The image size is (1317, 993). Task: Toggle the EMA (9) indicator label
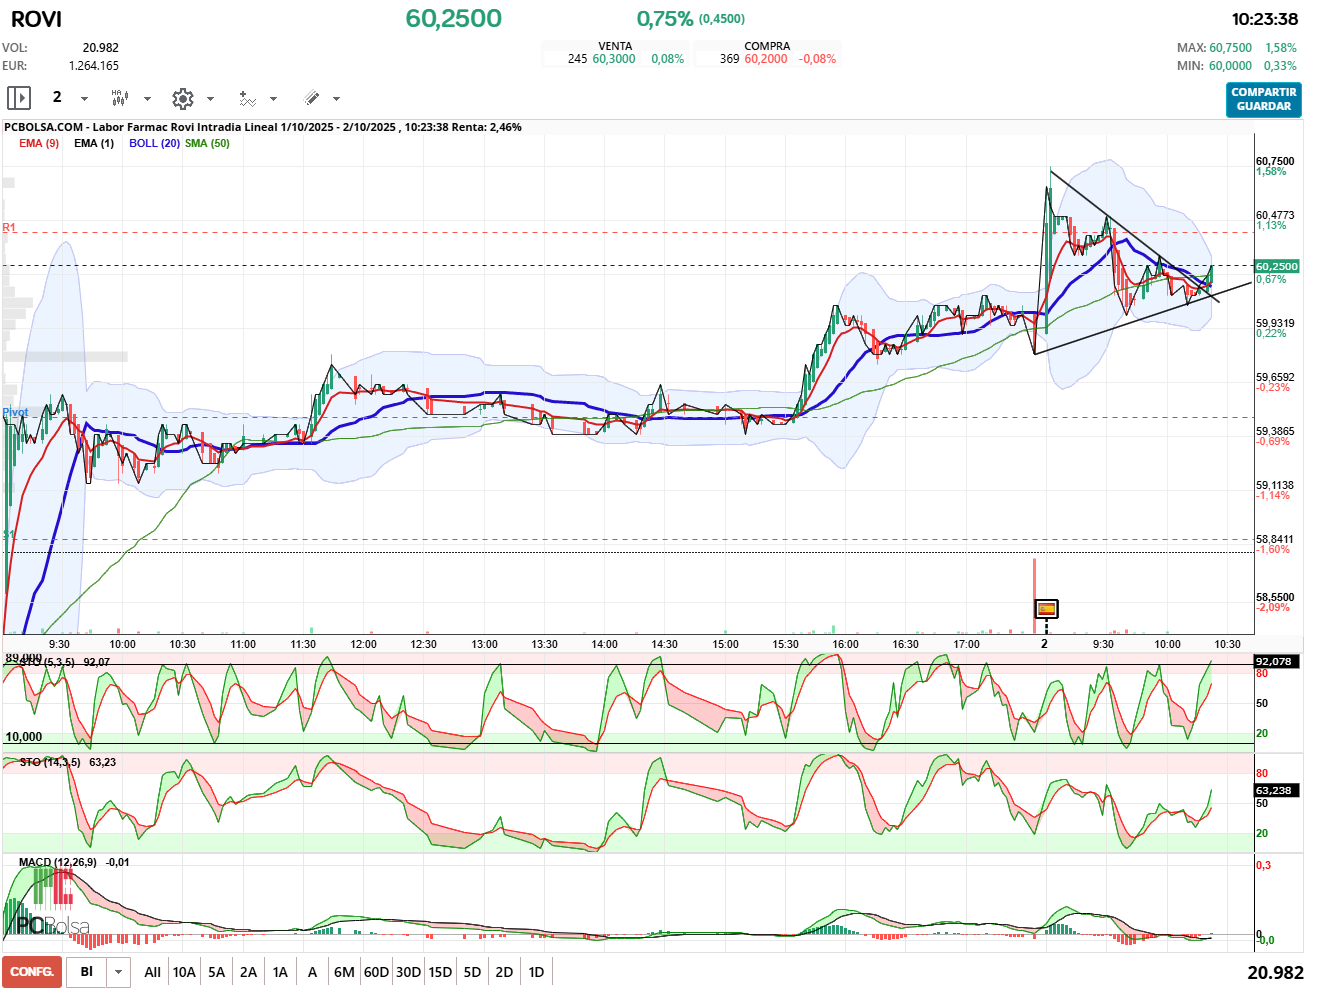pos(39,143)
